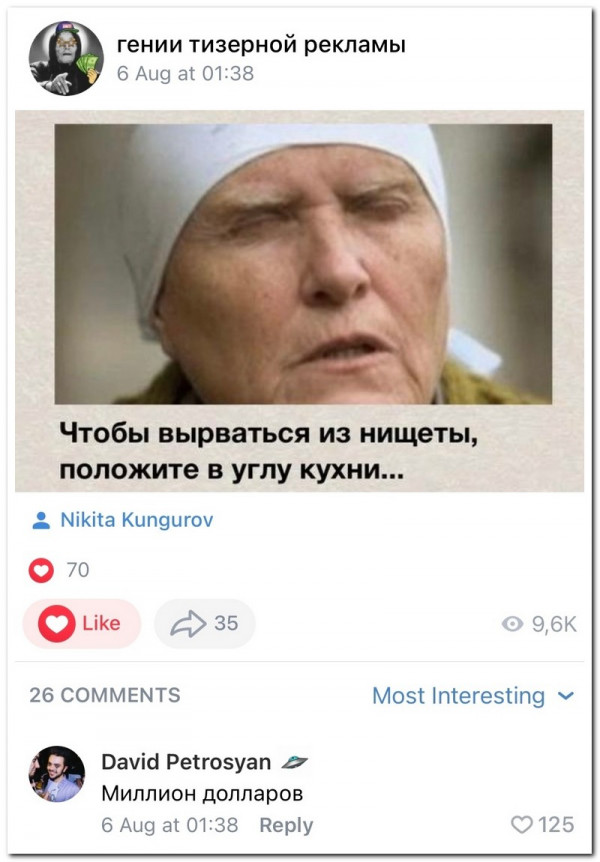Click the share count 35
Image resolution: width=600 pixels, height=862 pixels.
click(x=226, y=623)
